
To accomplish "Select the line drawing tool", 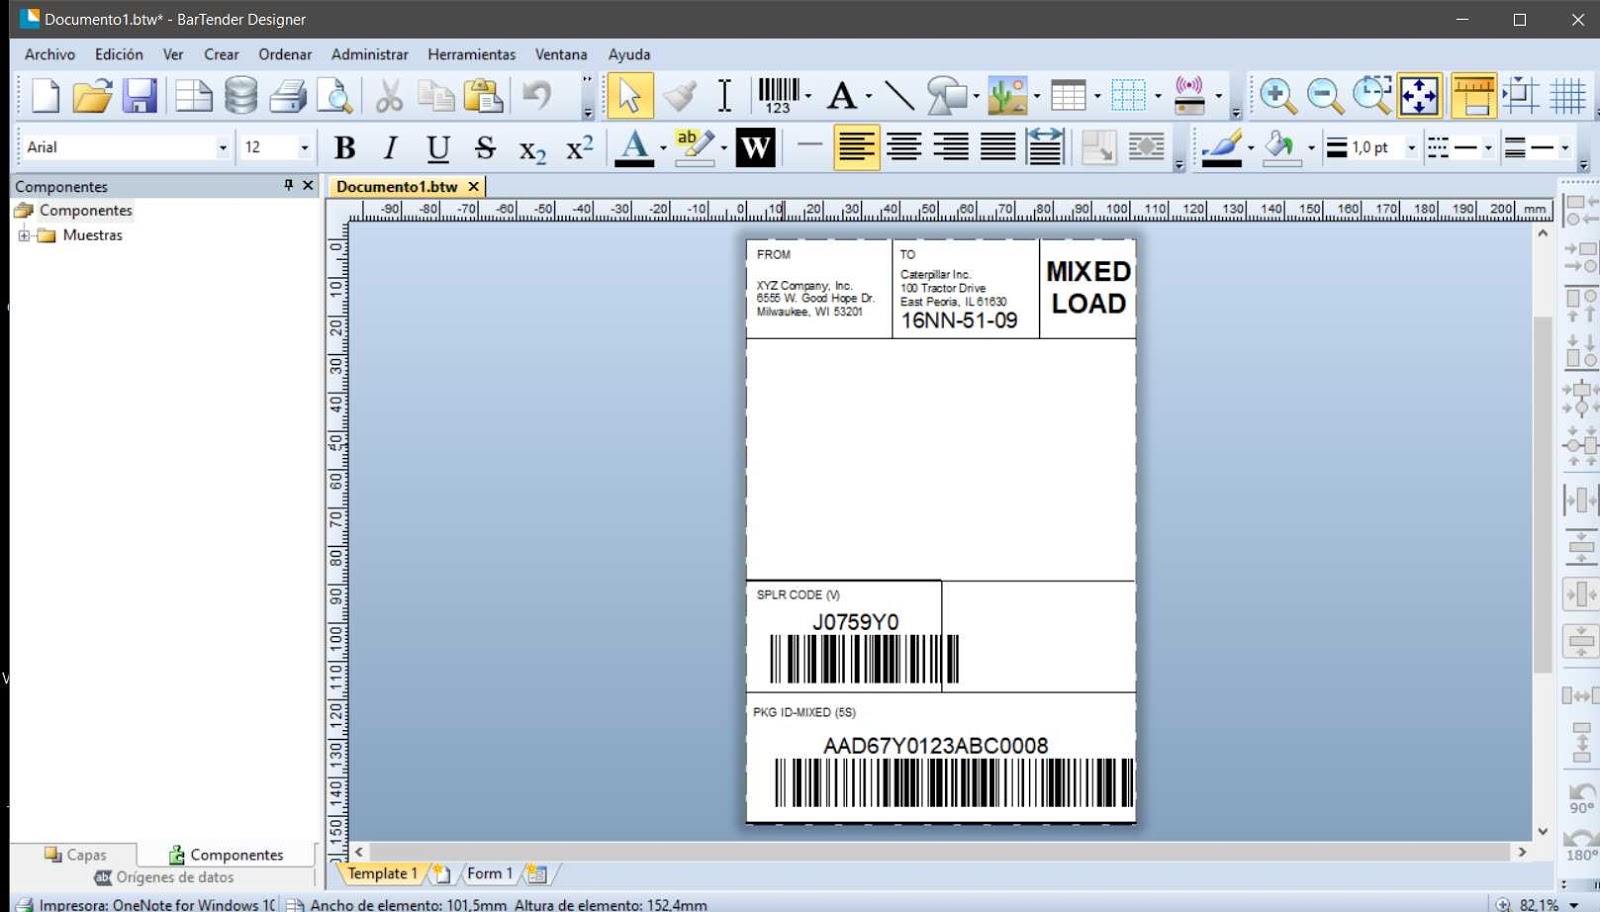I will click(898, 96).
